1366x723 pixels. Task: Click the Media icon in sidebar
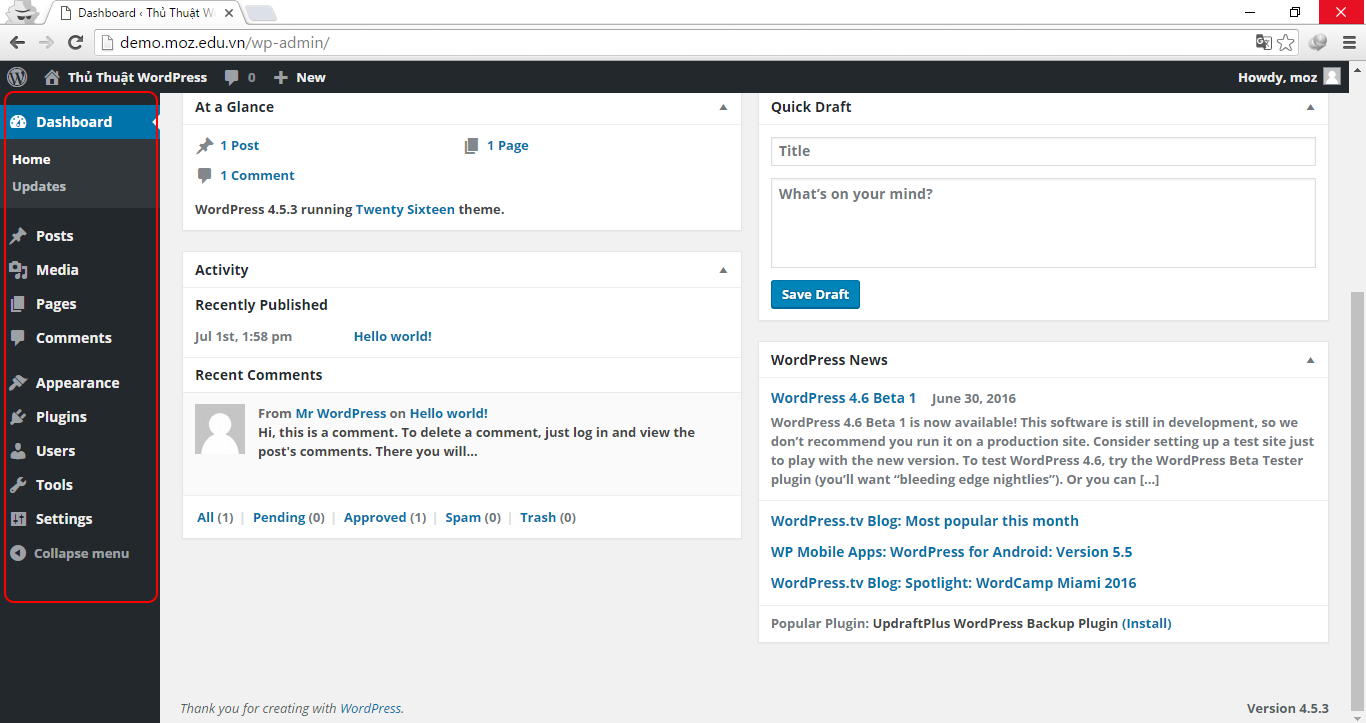[18, 270]
